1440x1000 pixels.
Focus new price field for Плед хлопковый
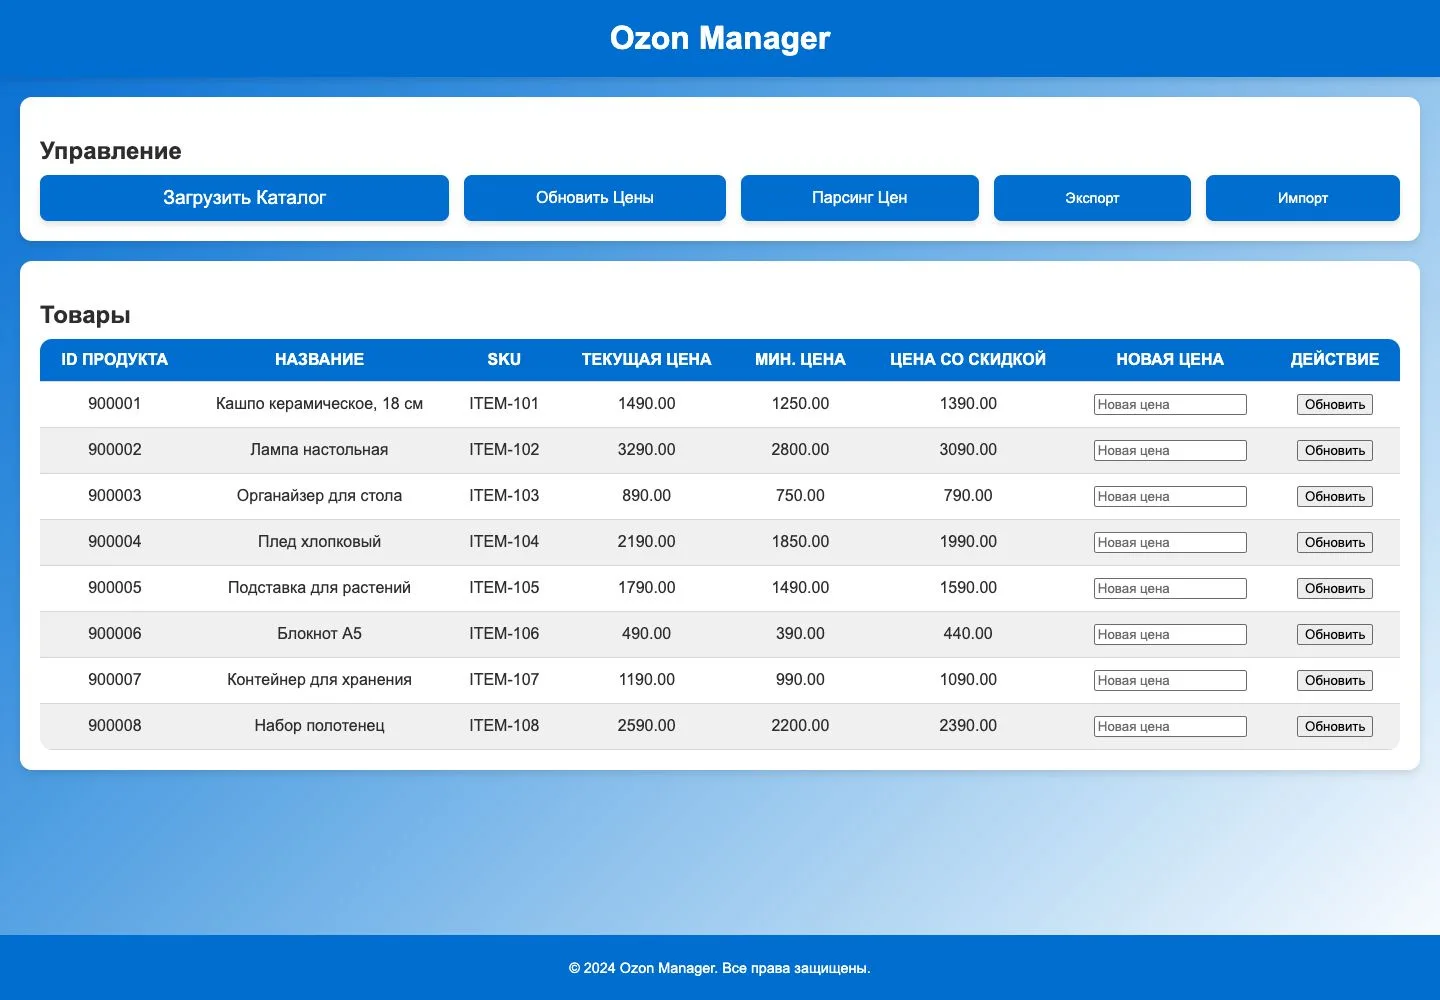1170,542
